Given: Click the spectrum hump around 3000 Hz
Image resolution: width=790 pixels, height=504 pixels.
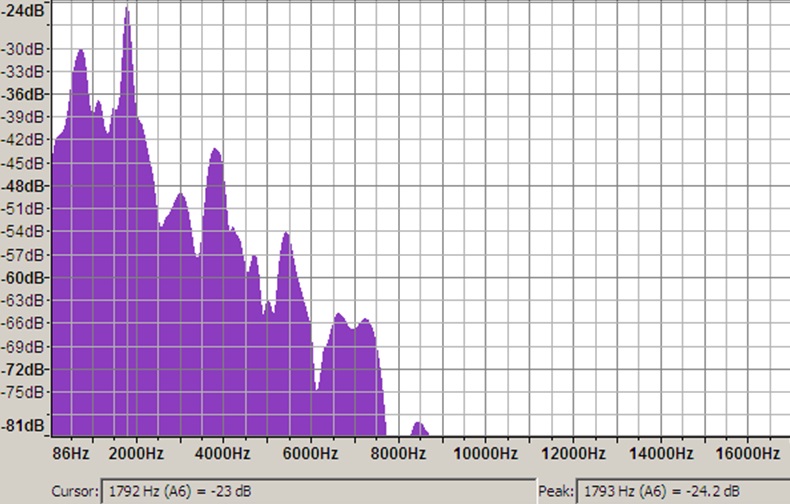Looking at the screenshot, I should [x=180, y=198].
